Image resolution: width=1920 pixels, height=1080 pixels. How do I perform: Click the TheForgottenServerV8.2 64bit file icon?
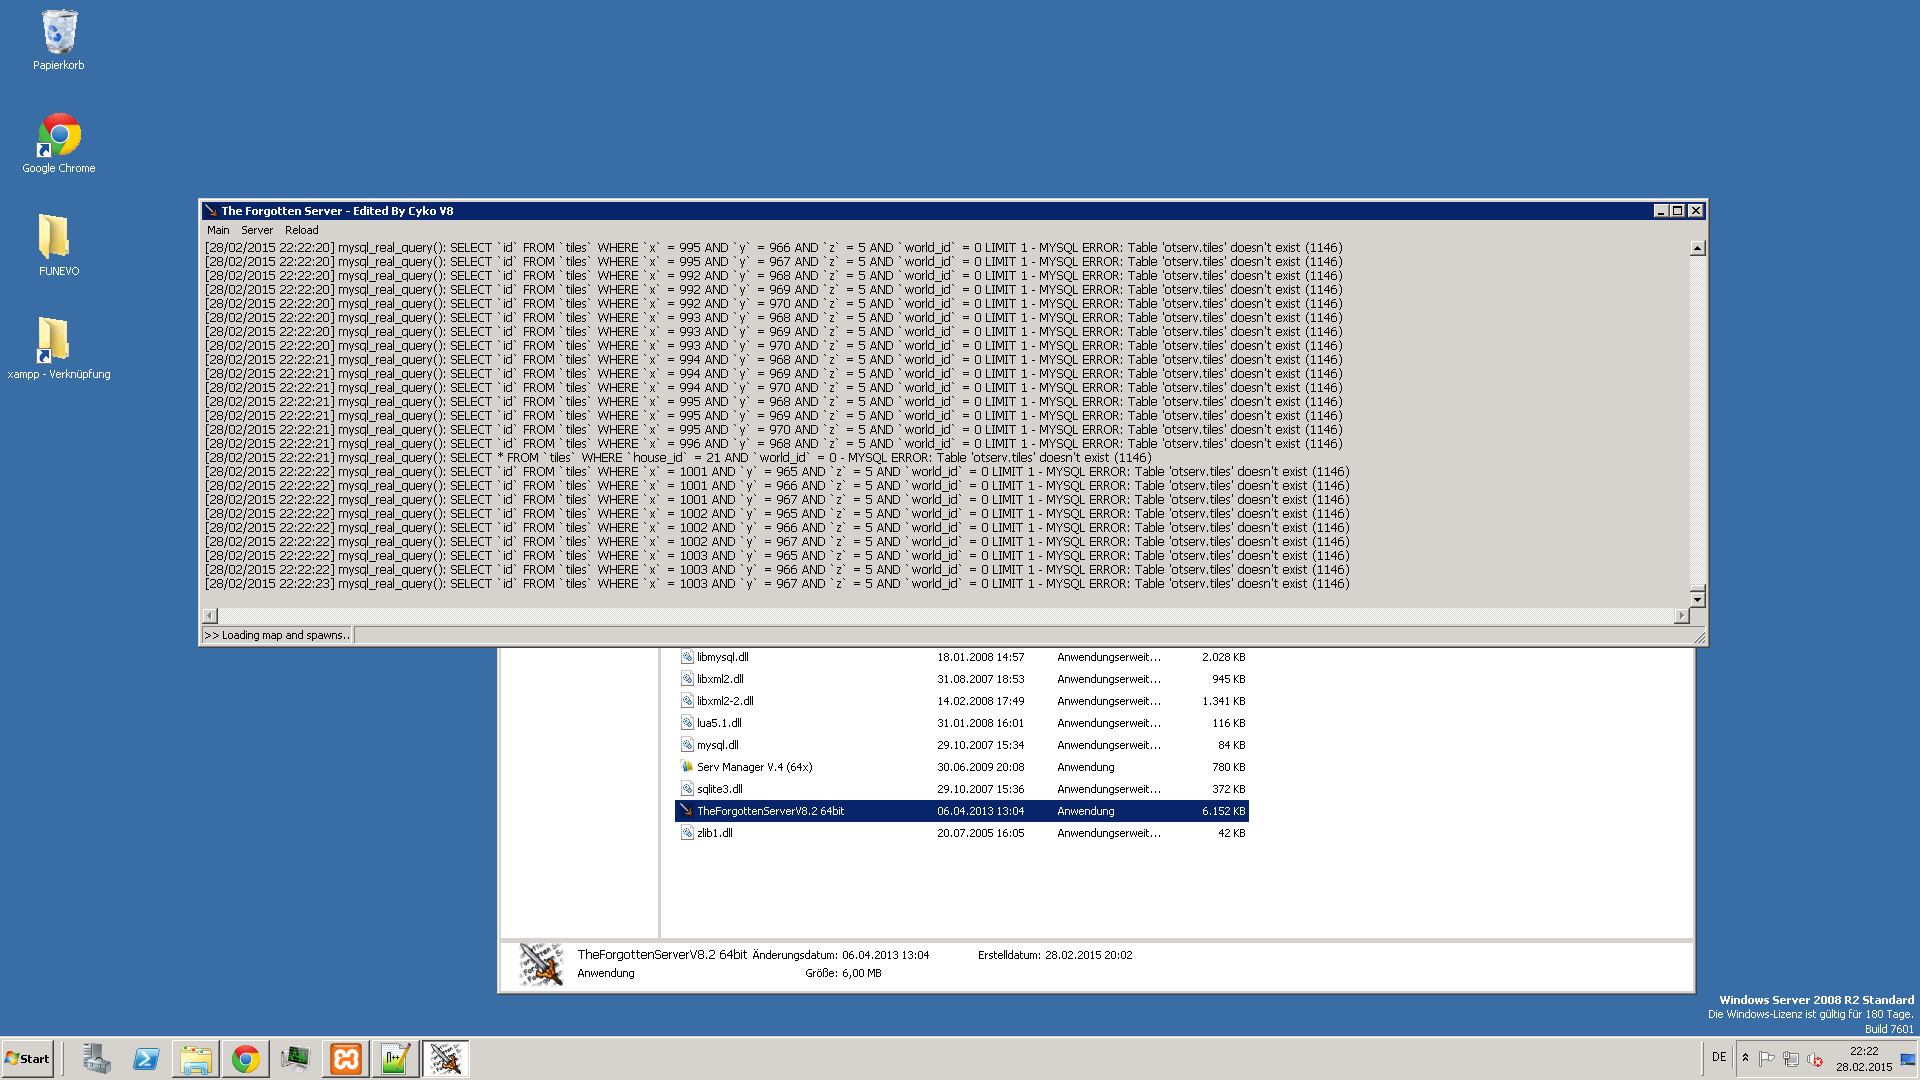tap(687, 811)
